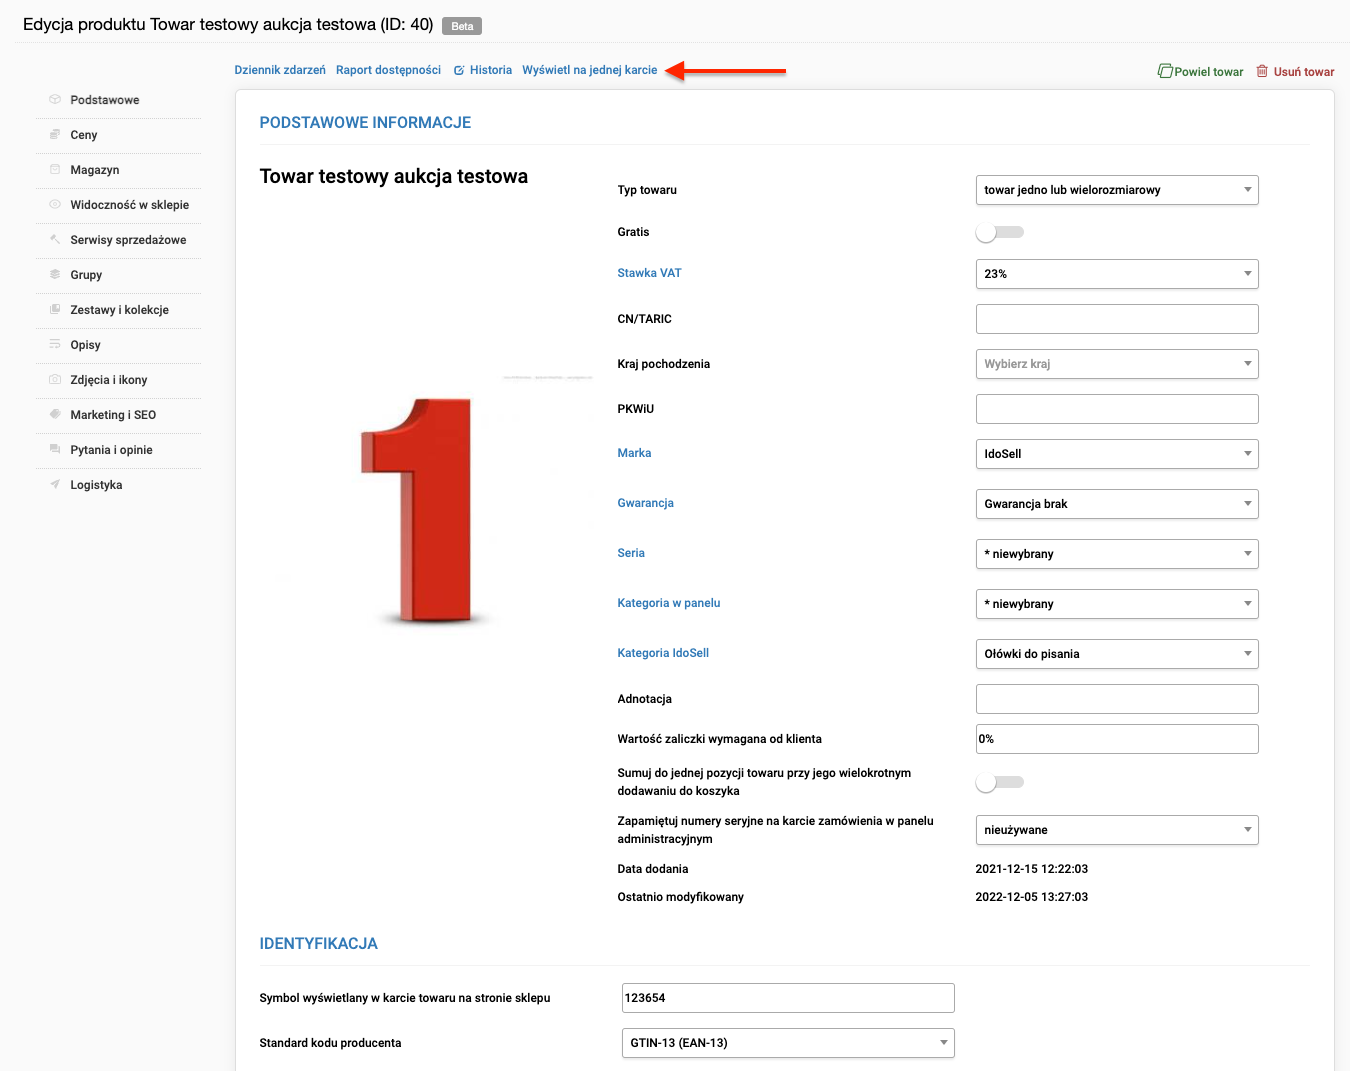Viewport: 1350px width, 1071px height.
Task: Go to the Ceny section
Action: [84, 135]
